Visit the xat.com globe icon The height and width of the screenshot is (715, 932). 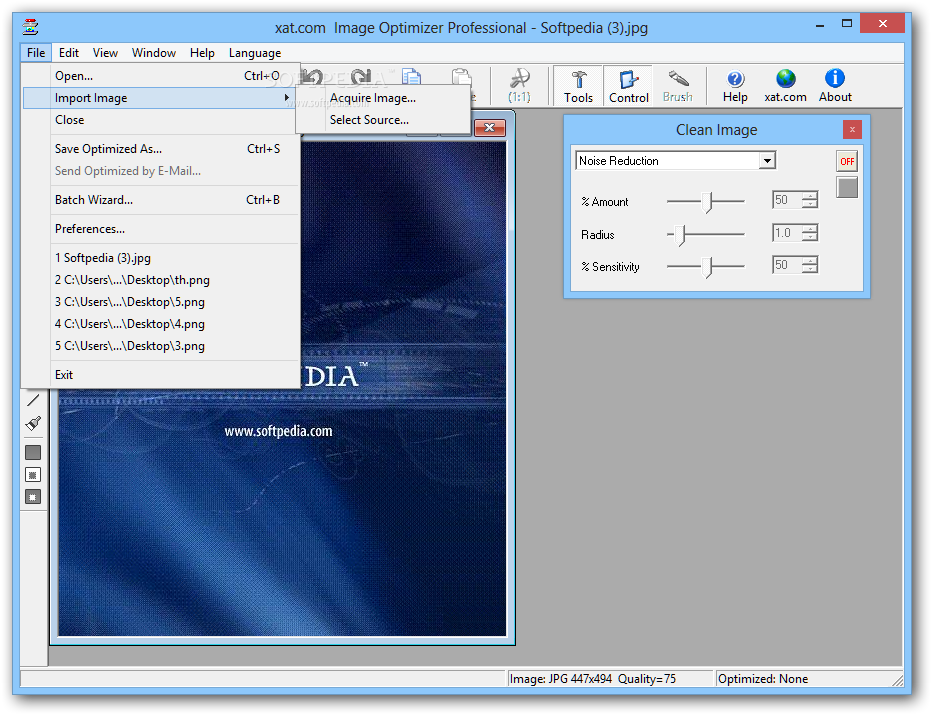pyautogui.click(x=785, y=86)
